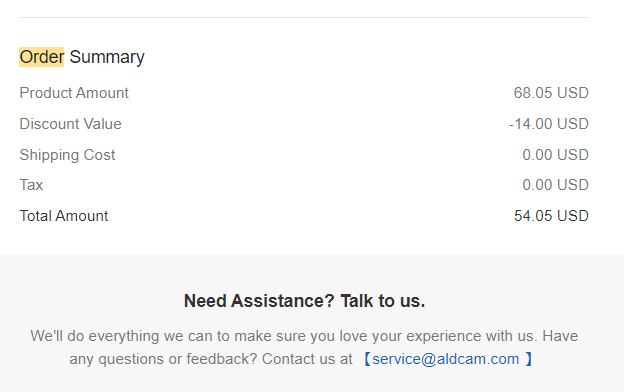Screen dimensions: 624x392
Task: Click the right bracket after the email
Action: click(x=529, y=359)
